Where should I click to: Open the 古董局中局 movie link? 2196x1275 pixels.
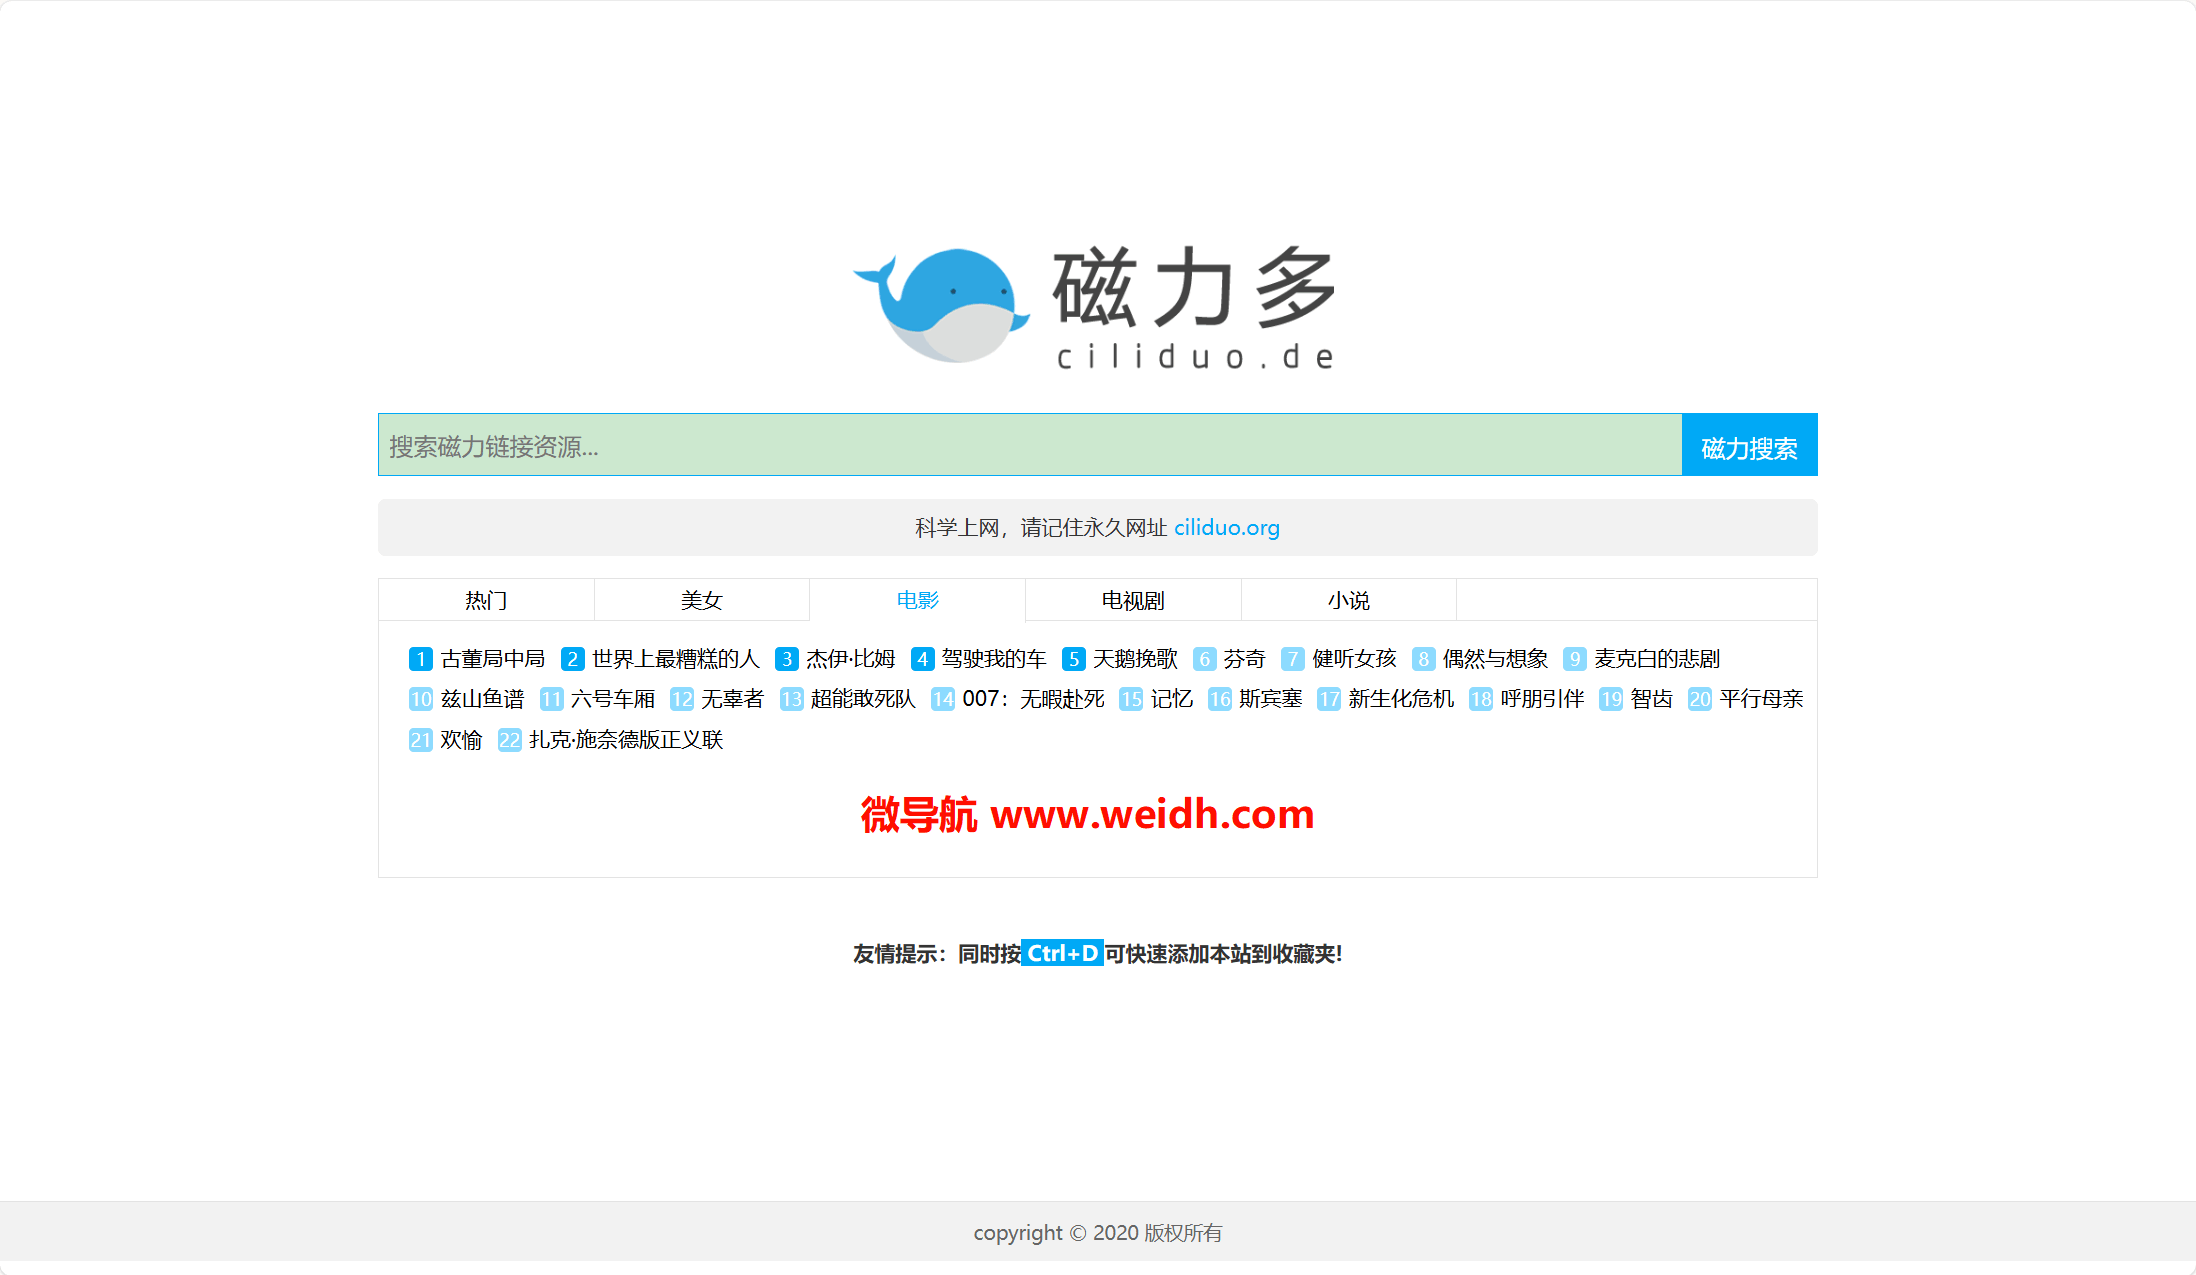(x=492, y=659)
